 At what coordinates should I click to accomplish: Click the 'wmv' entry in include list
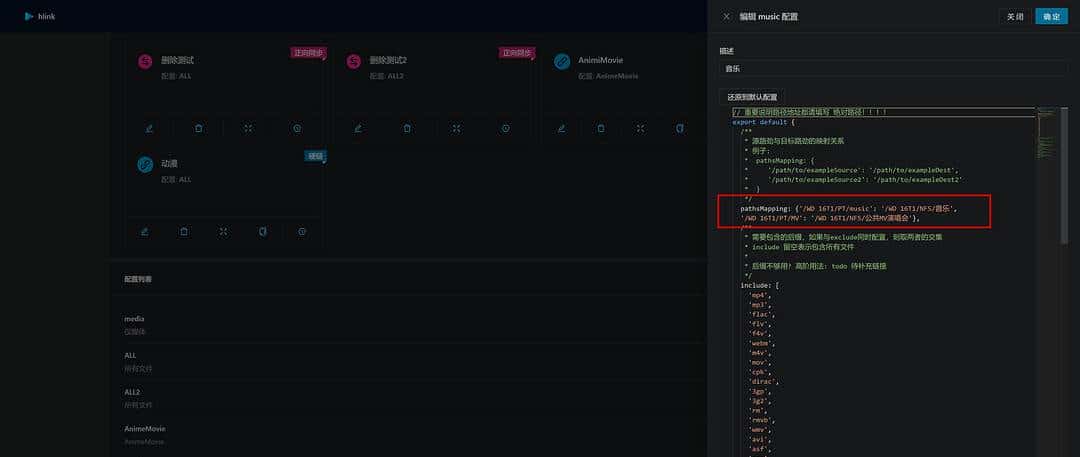[761, 429]
